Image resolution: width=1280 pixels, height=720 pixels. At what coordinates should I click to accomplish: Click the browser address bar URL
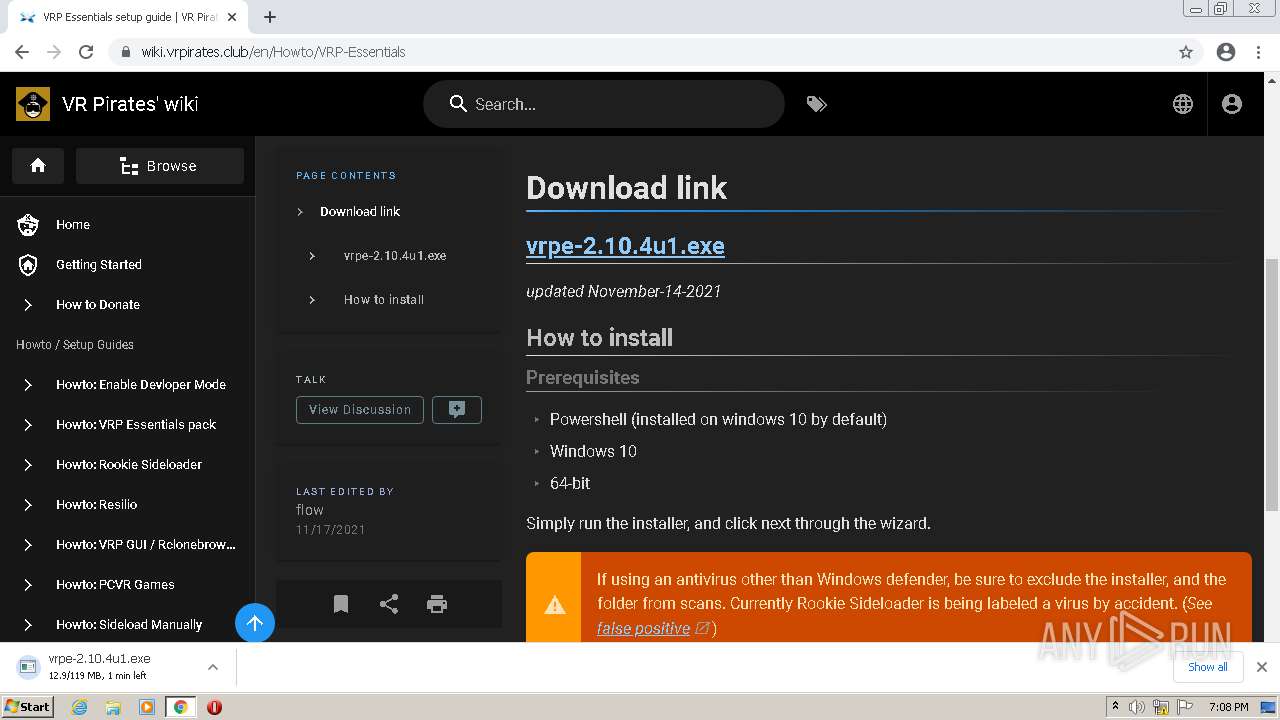(273, 52)
